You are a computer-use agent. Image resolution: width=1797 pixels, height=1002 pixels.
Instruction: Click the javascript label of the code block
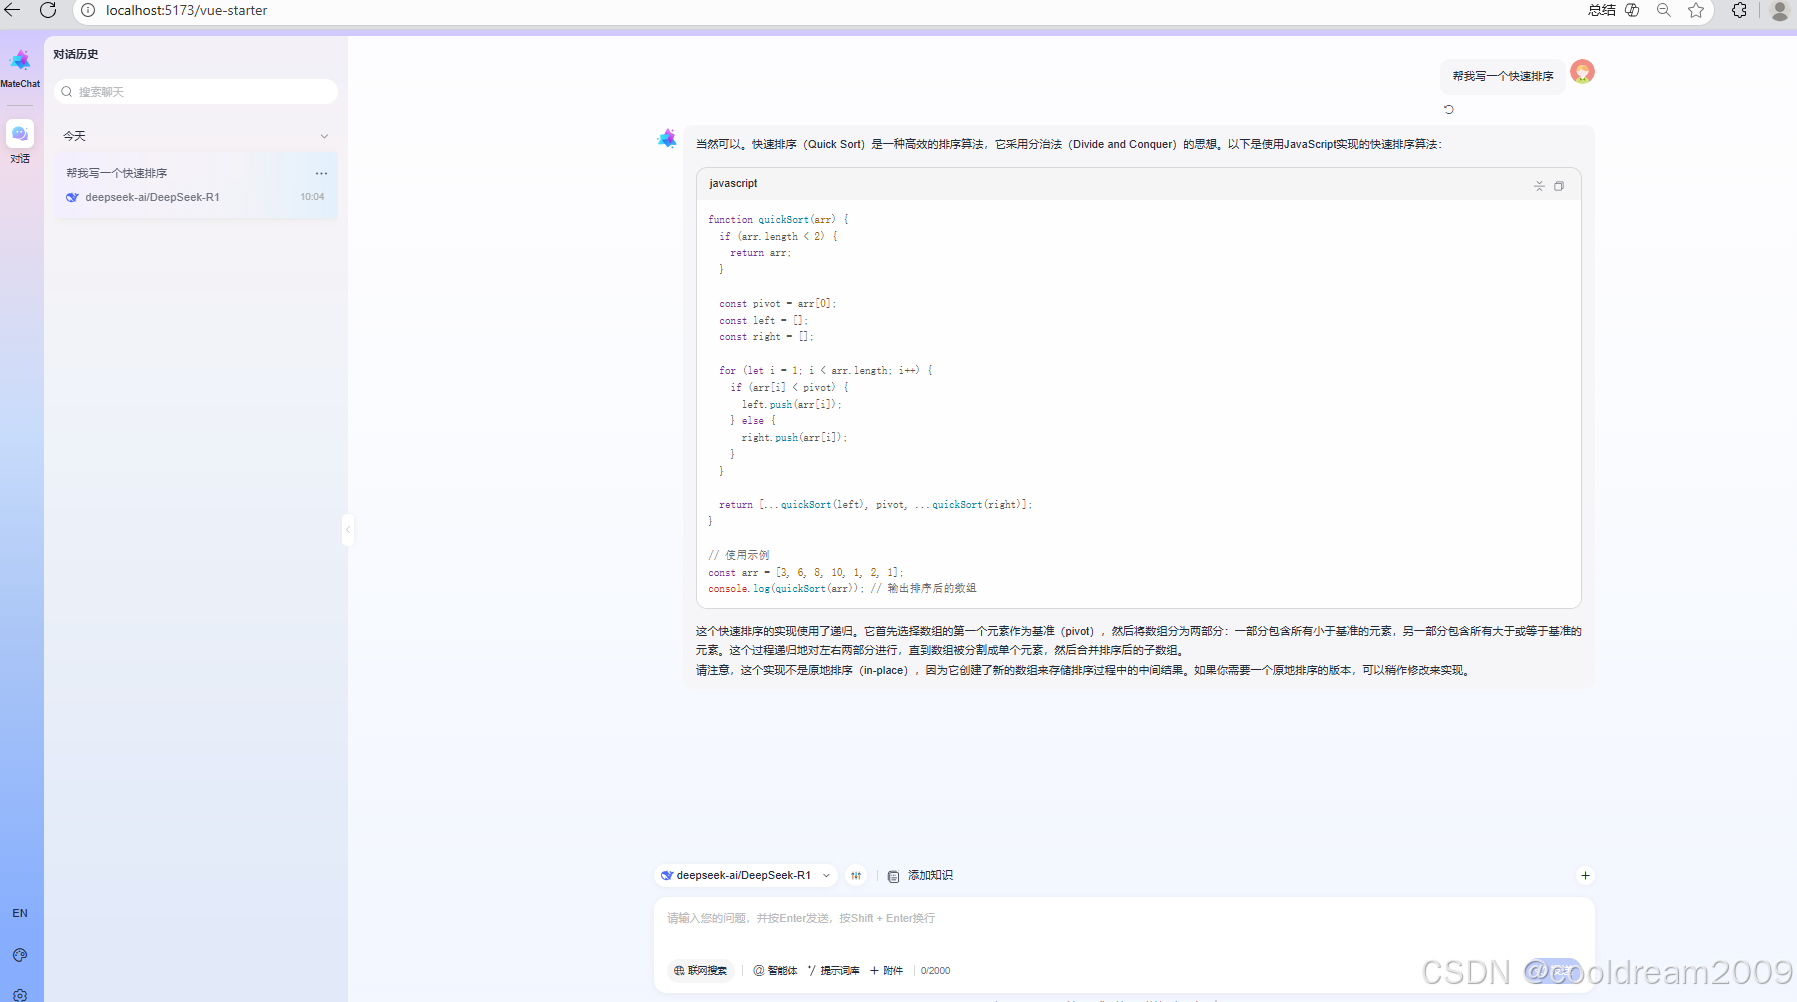click(x=733, y=183)
